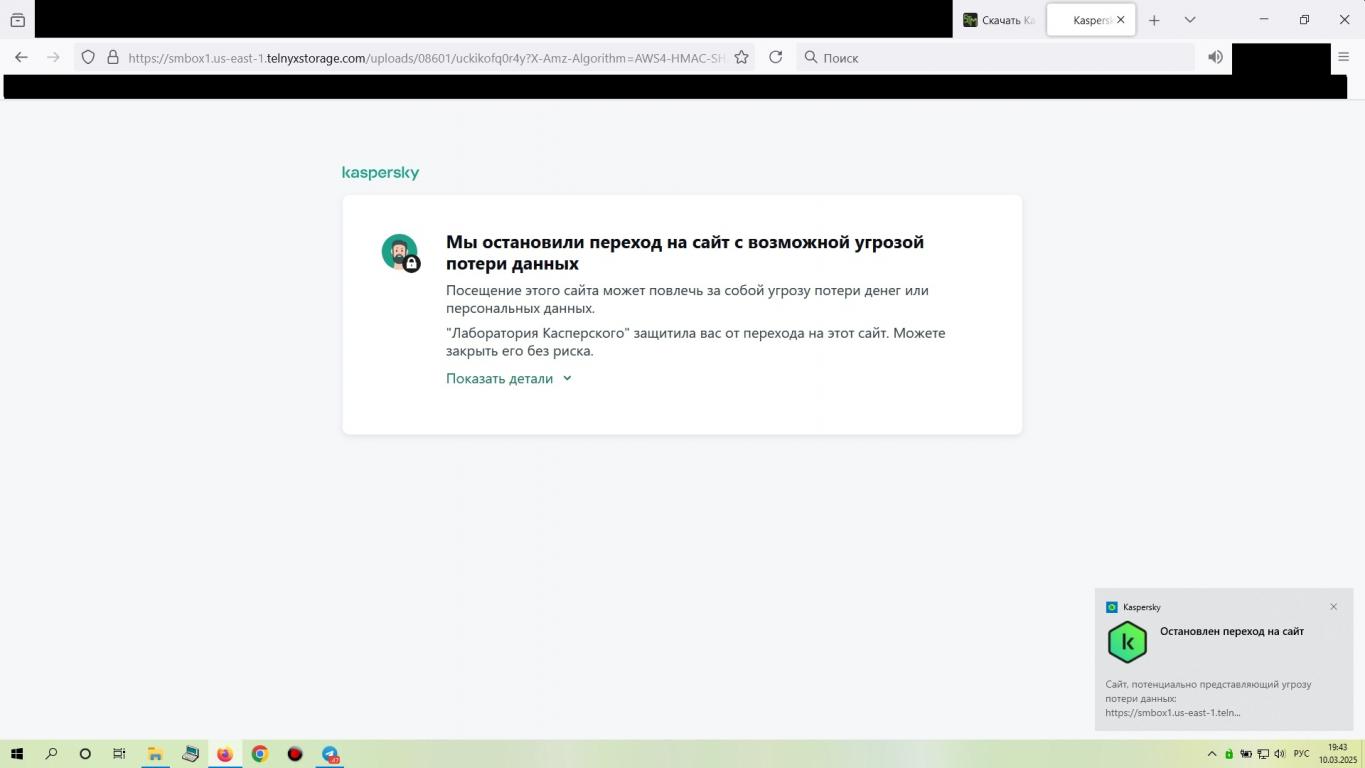1365x768 pixels.
Task: Go back with the back arrow
Action: point(21,58)
